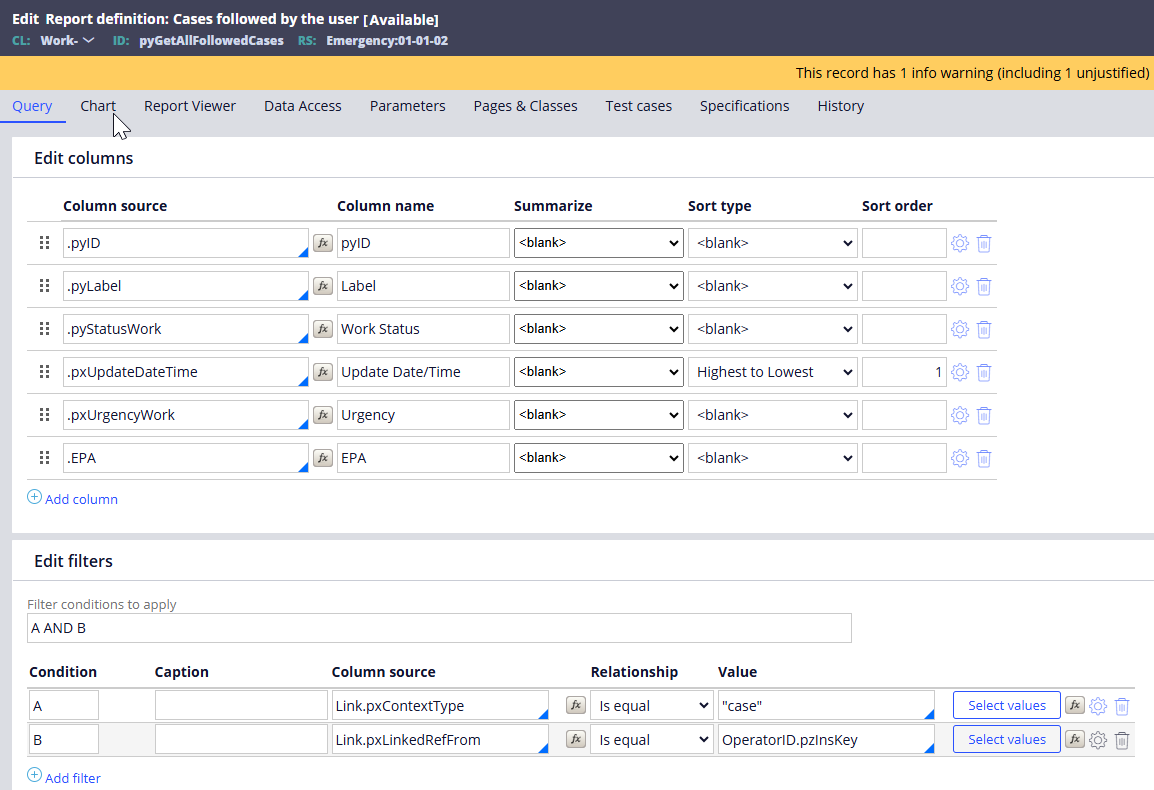
Task: Open expression builder for .pxUrgencyWork column
Action: click(322, 415)
